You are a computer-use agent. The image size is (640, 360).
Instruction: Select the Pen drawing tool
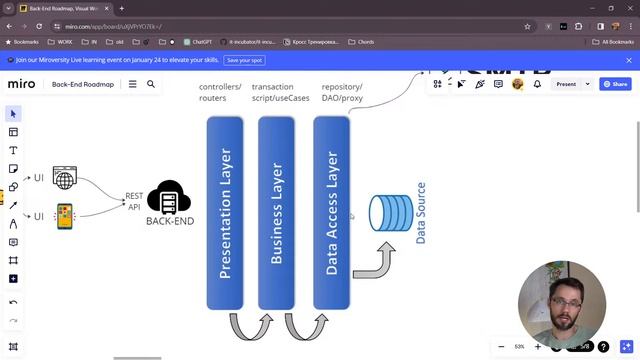(13, 224)
